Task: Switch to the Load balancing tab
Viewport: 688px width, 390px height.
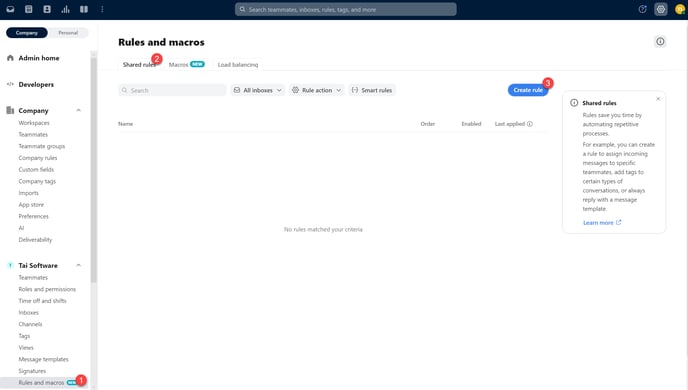Action: coord(238,64)
